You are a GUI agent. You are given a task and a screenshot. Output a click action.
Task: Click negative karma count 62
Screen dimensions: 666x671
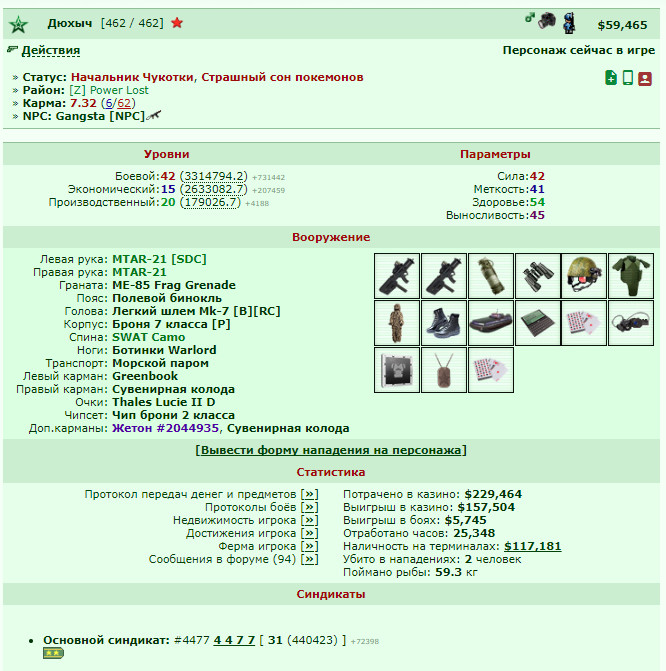pos(124,103)
